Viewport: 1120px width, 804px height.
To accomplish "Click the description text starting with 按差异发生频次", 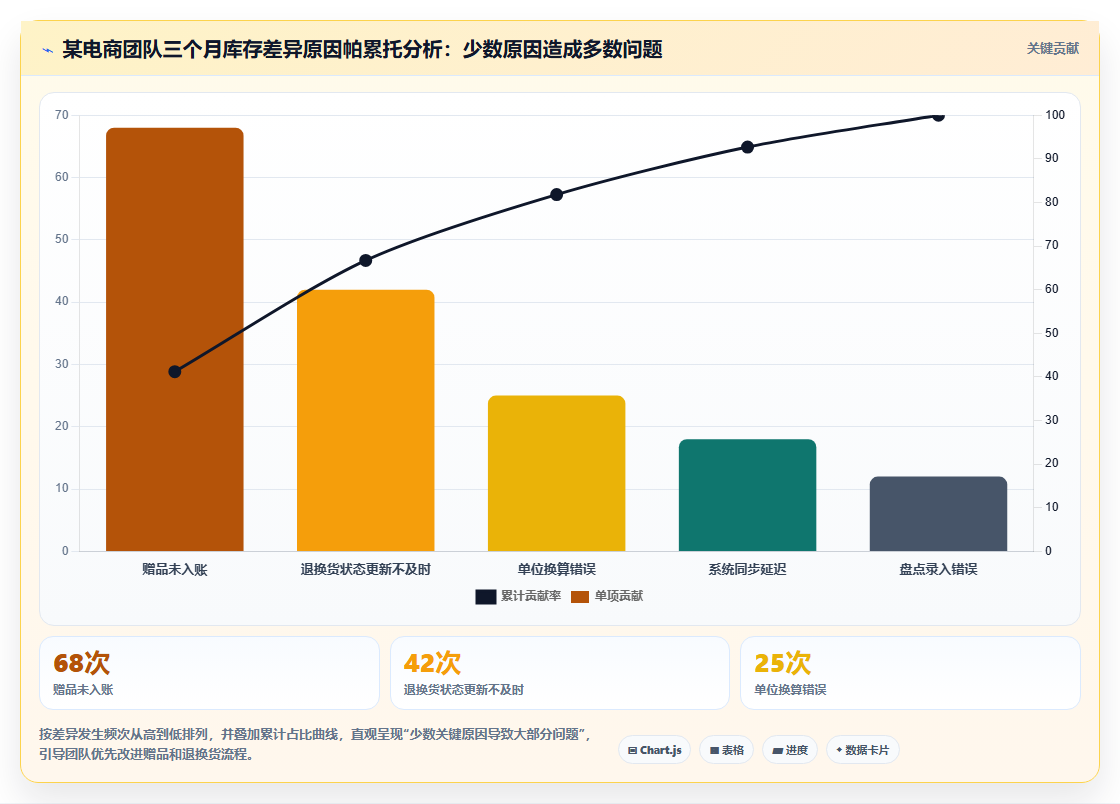I will (316, 744).
